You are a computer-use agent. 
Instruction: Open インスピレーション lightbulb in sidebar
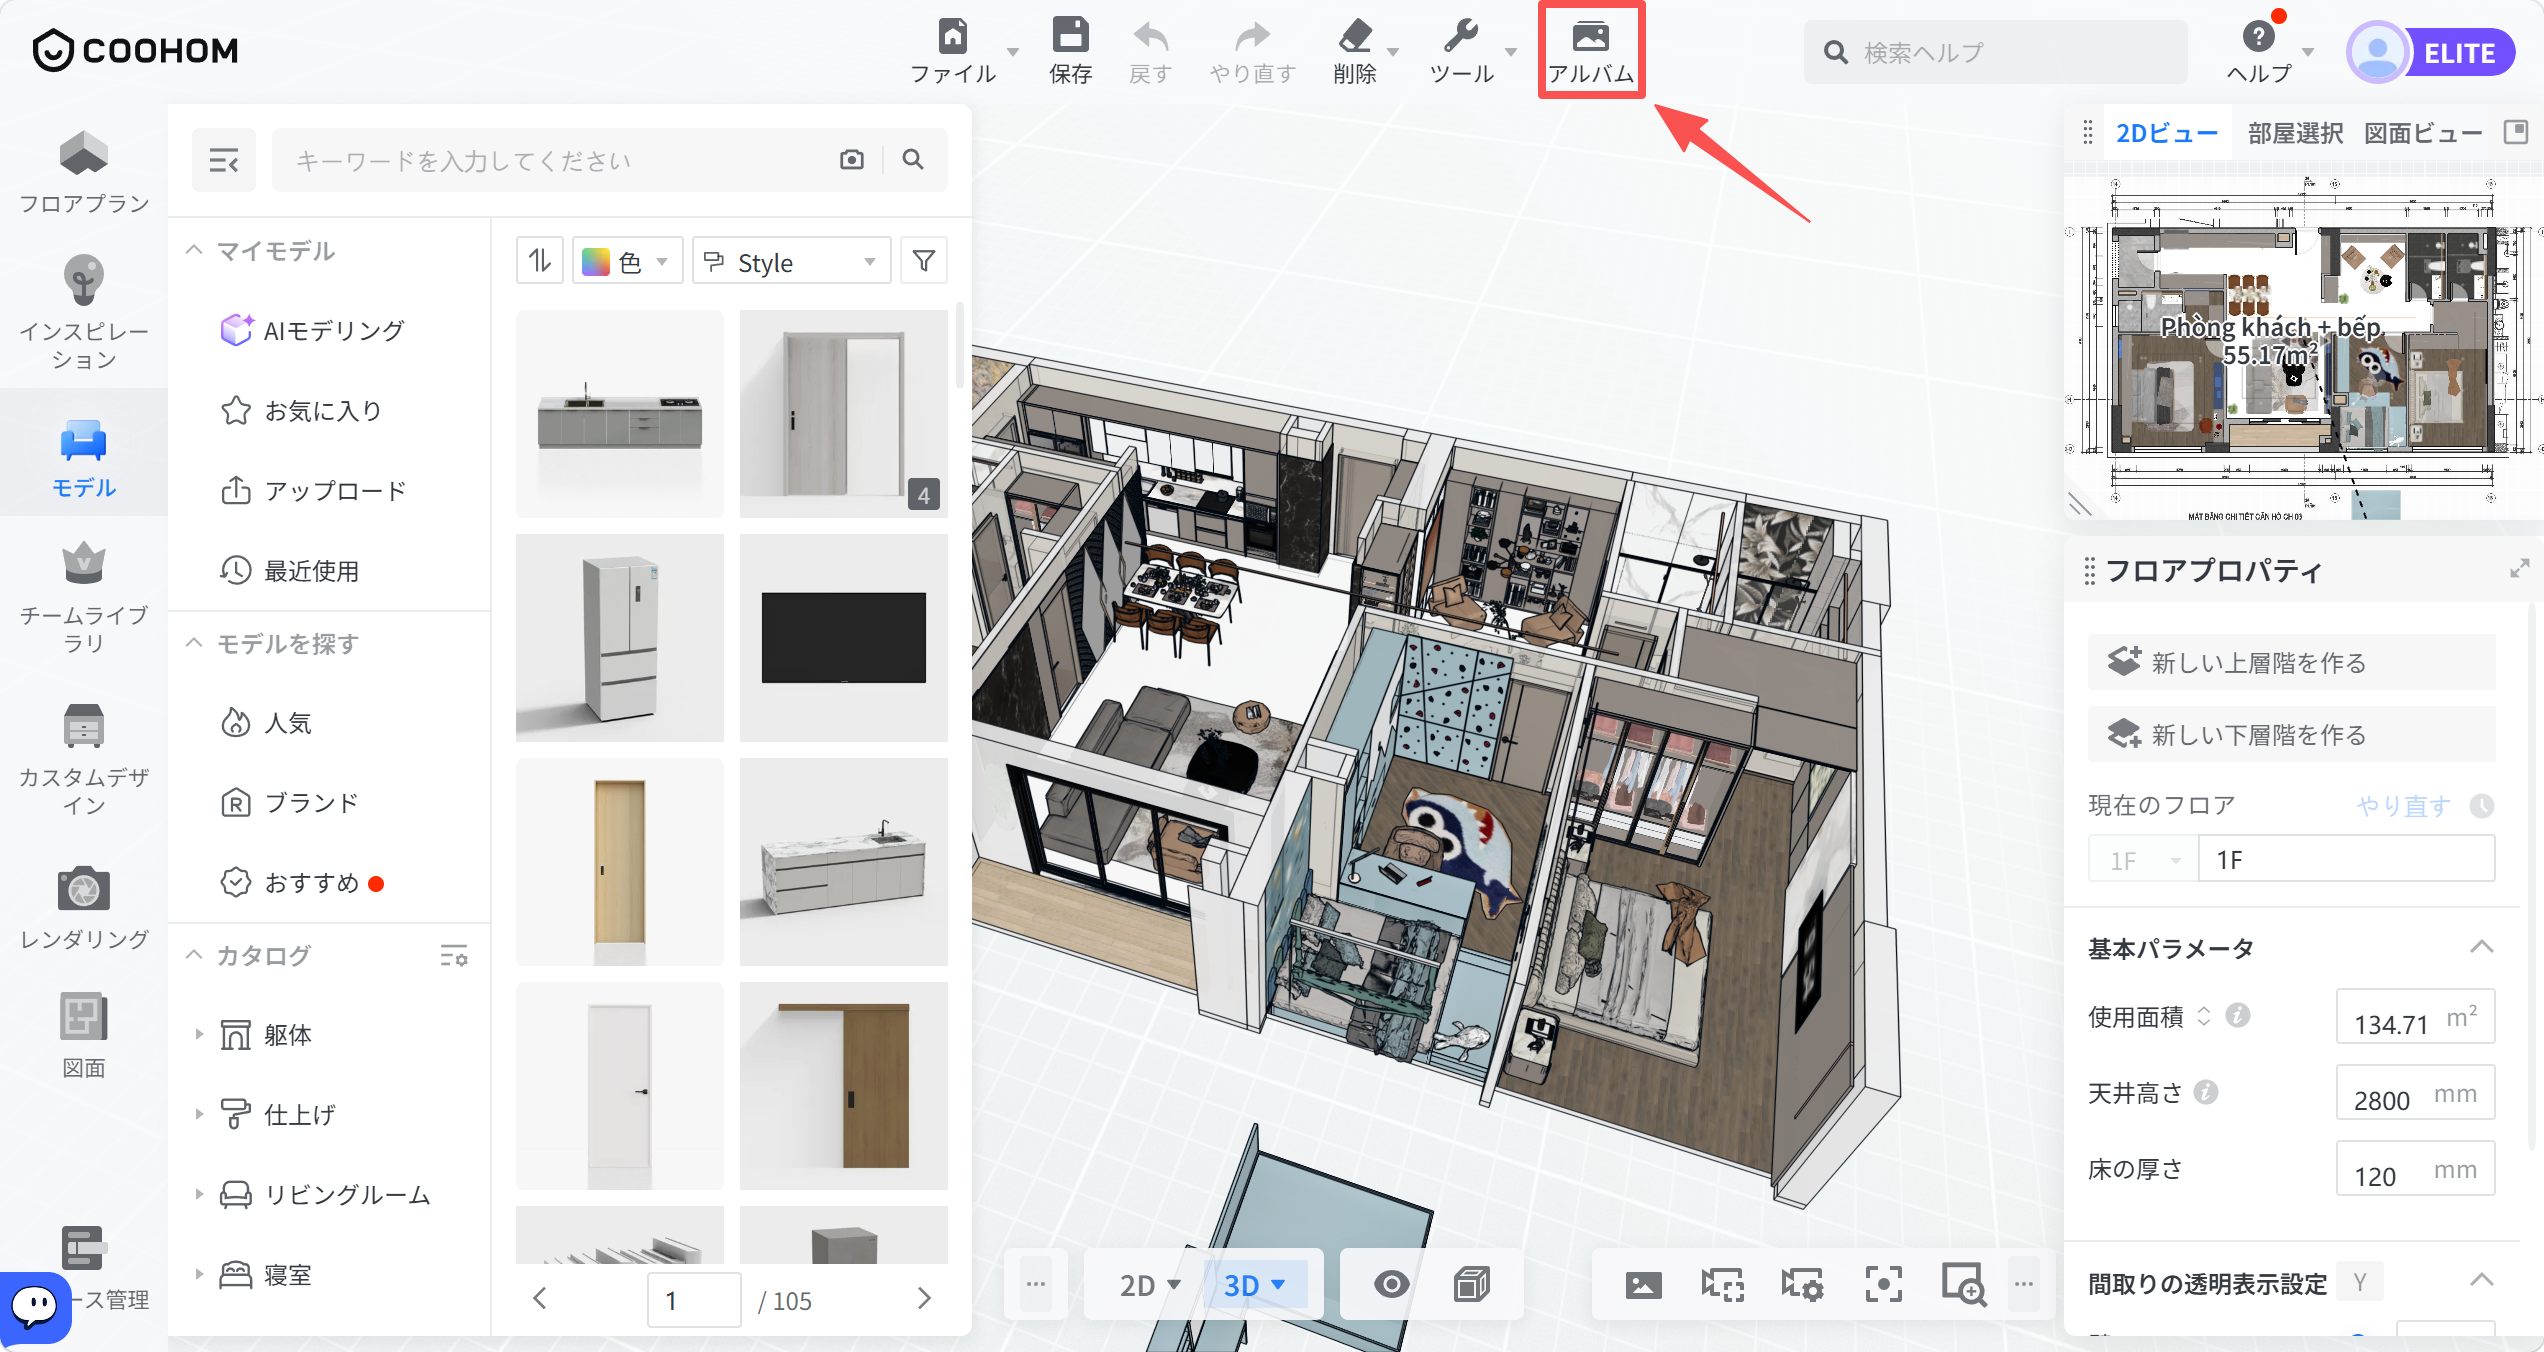tap(84, 312)
